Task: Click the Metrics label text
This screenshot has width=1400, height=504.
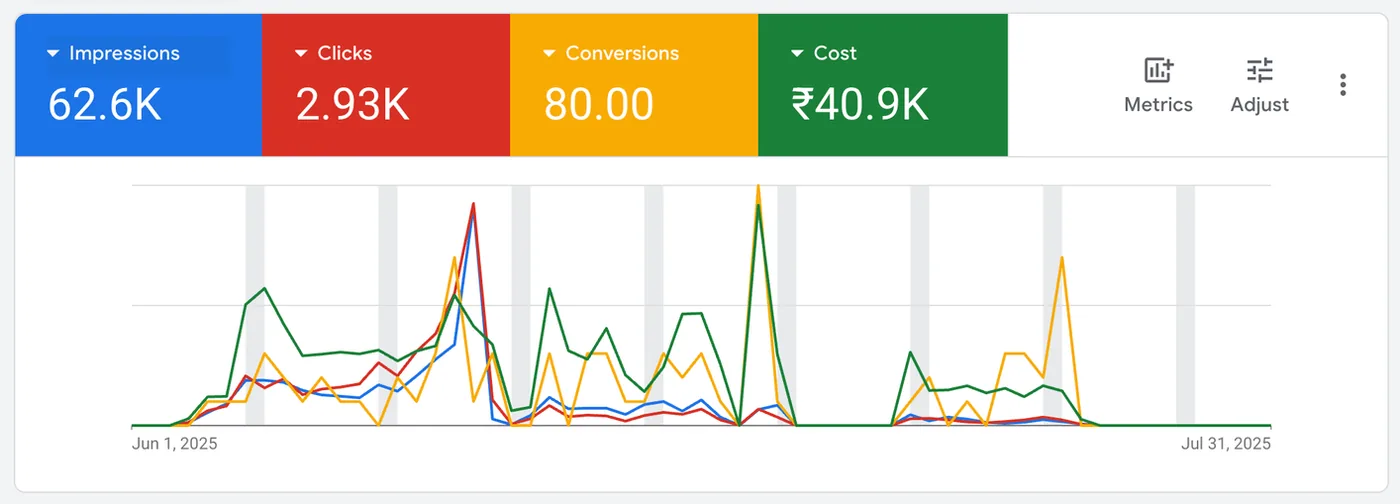Action: (x=1159, y=105)
